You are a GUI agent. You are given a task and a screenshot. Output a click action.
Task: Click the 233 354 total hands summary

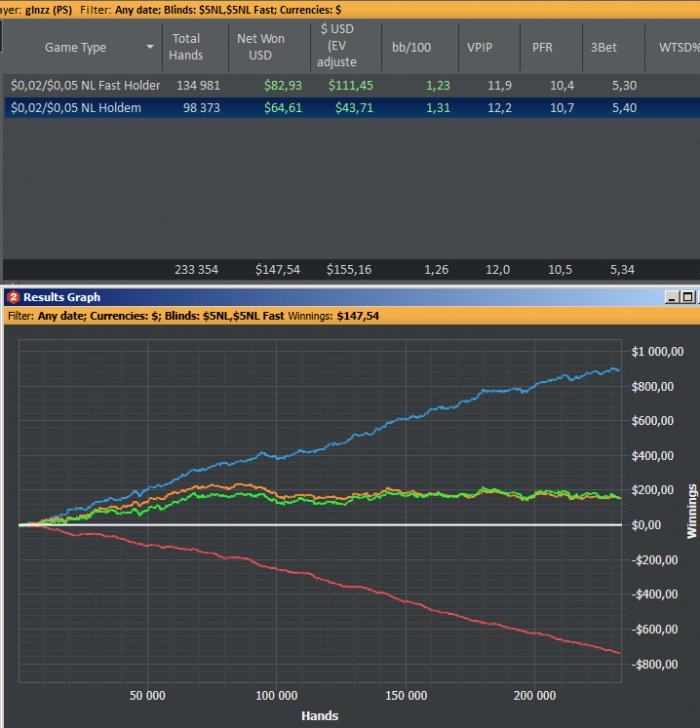(x=196, y=270)
